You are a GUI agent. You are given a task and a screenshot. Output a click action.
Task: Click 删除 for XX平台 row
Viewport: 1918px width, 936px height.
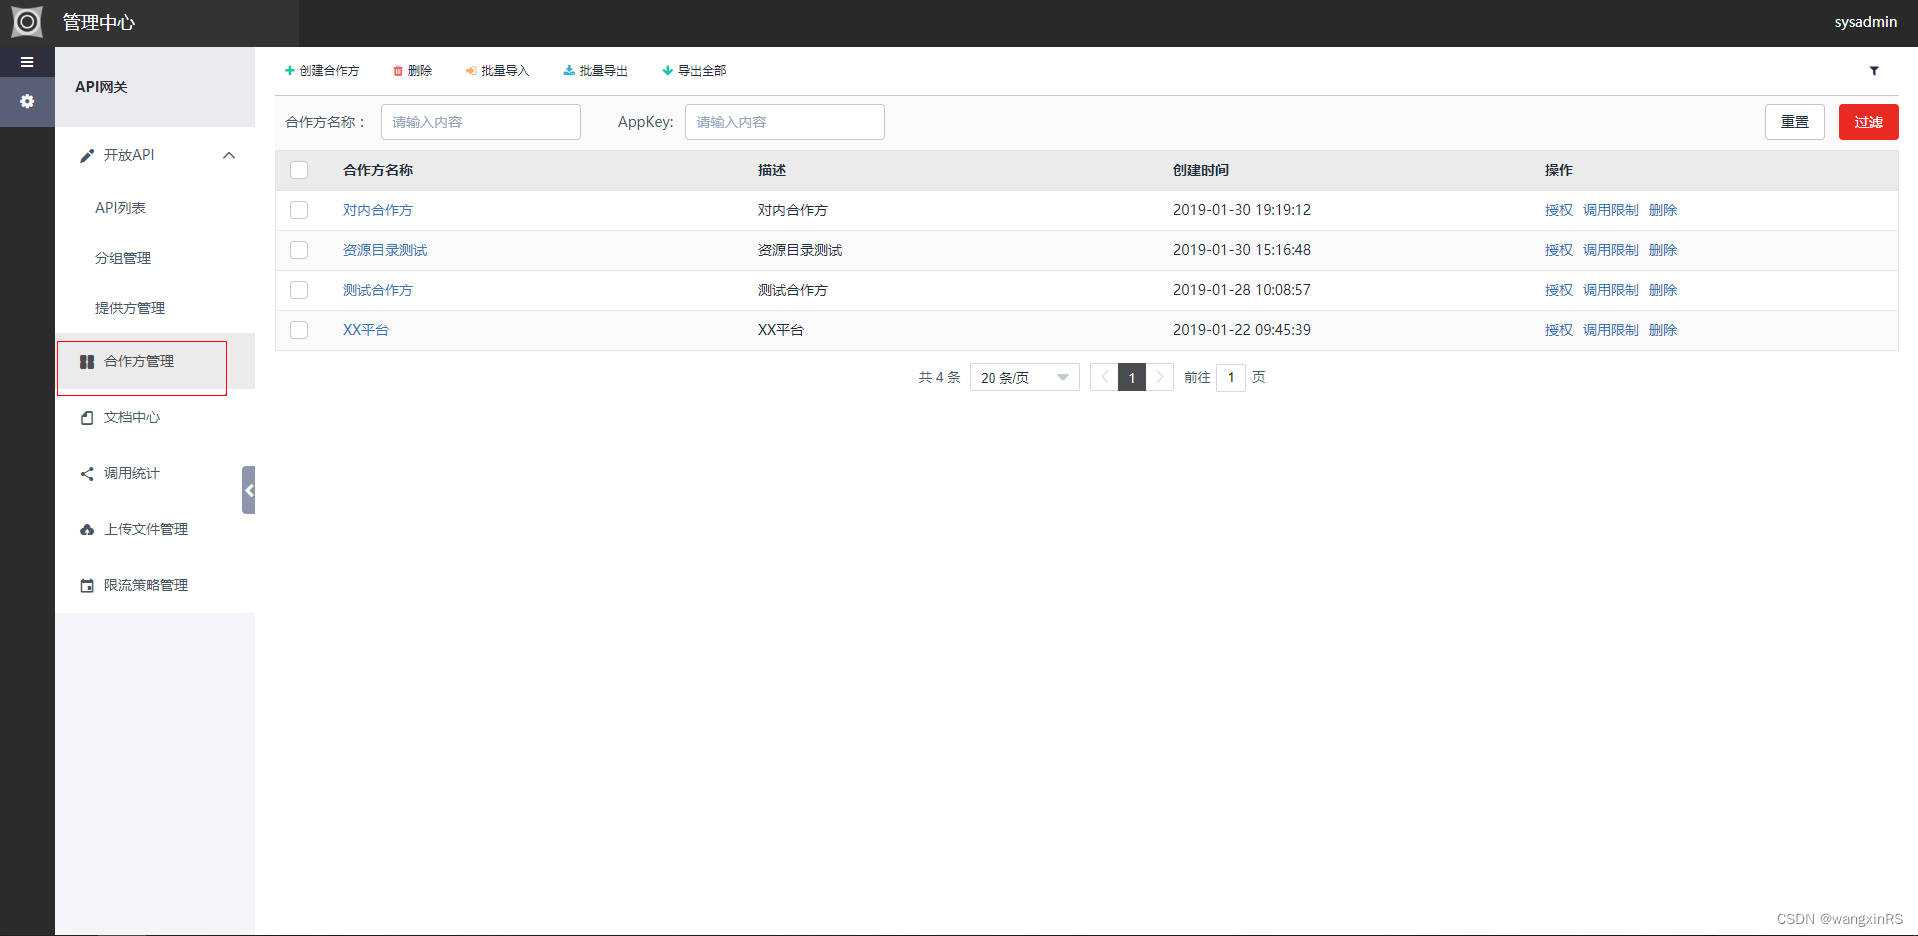(x=1663, y=330)
